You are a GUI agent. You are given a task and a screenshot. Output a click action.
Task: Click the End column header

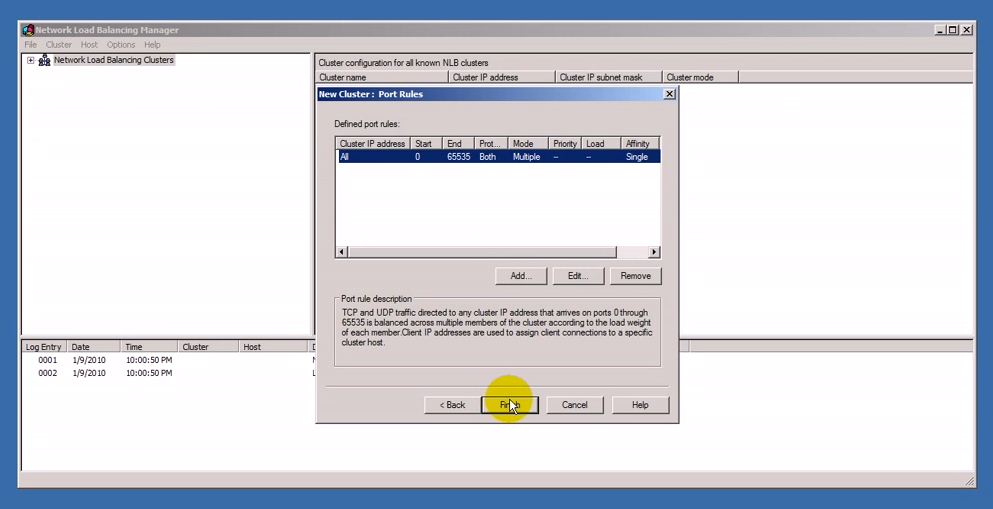coord(458,144)
